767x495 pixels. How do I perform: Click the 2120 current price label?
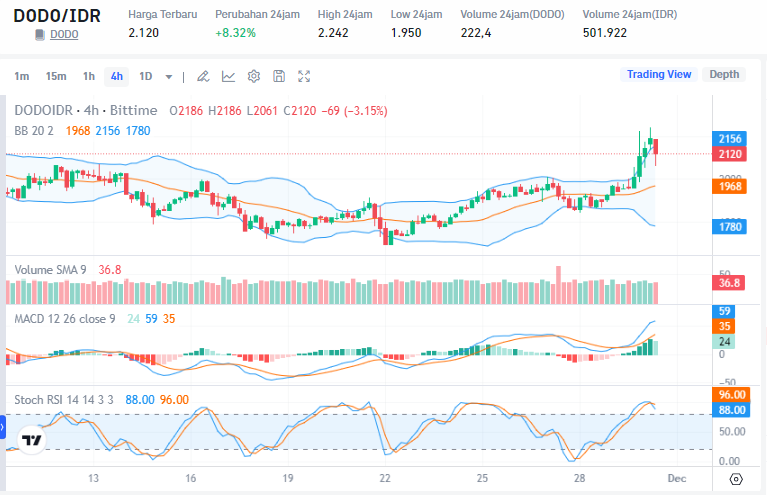[729, 154]
